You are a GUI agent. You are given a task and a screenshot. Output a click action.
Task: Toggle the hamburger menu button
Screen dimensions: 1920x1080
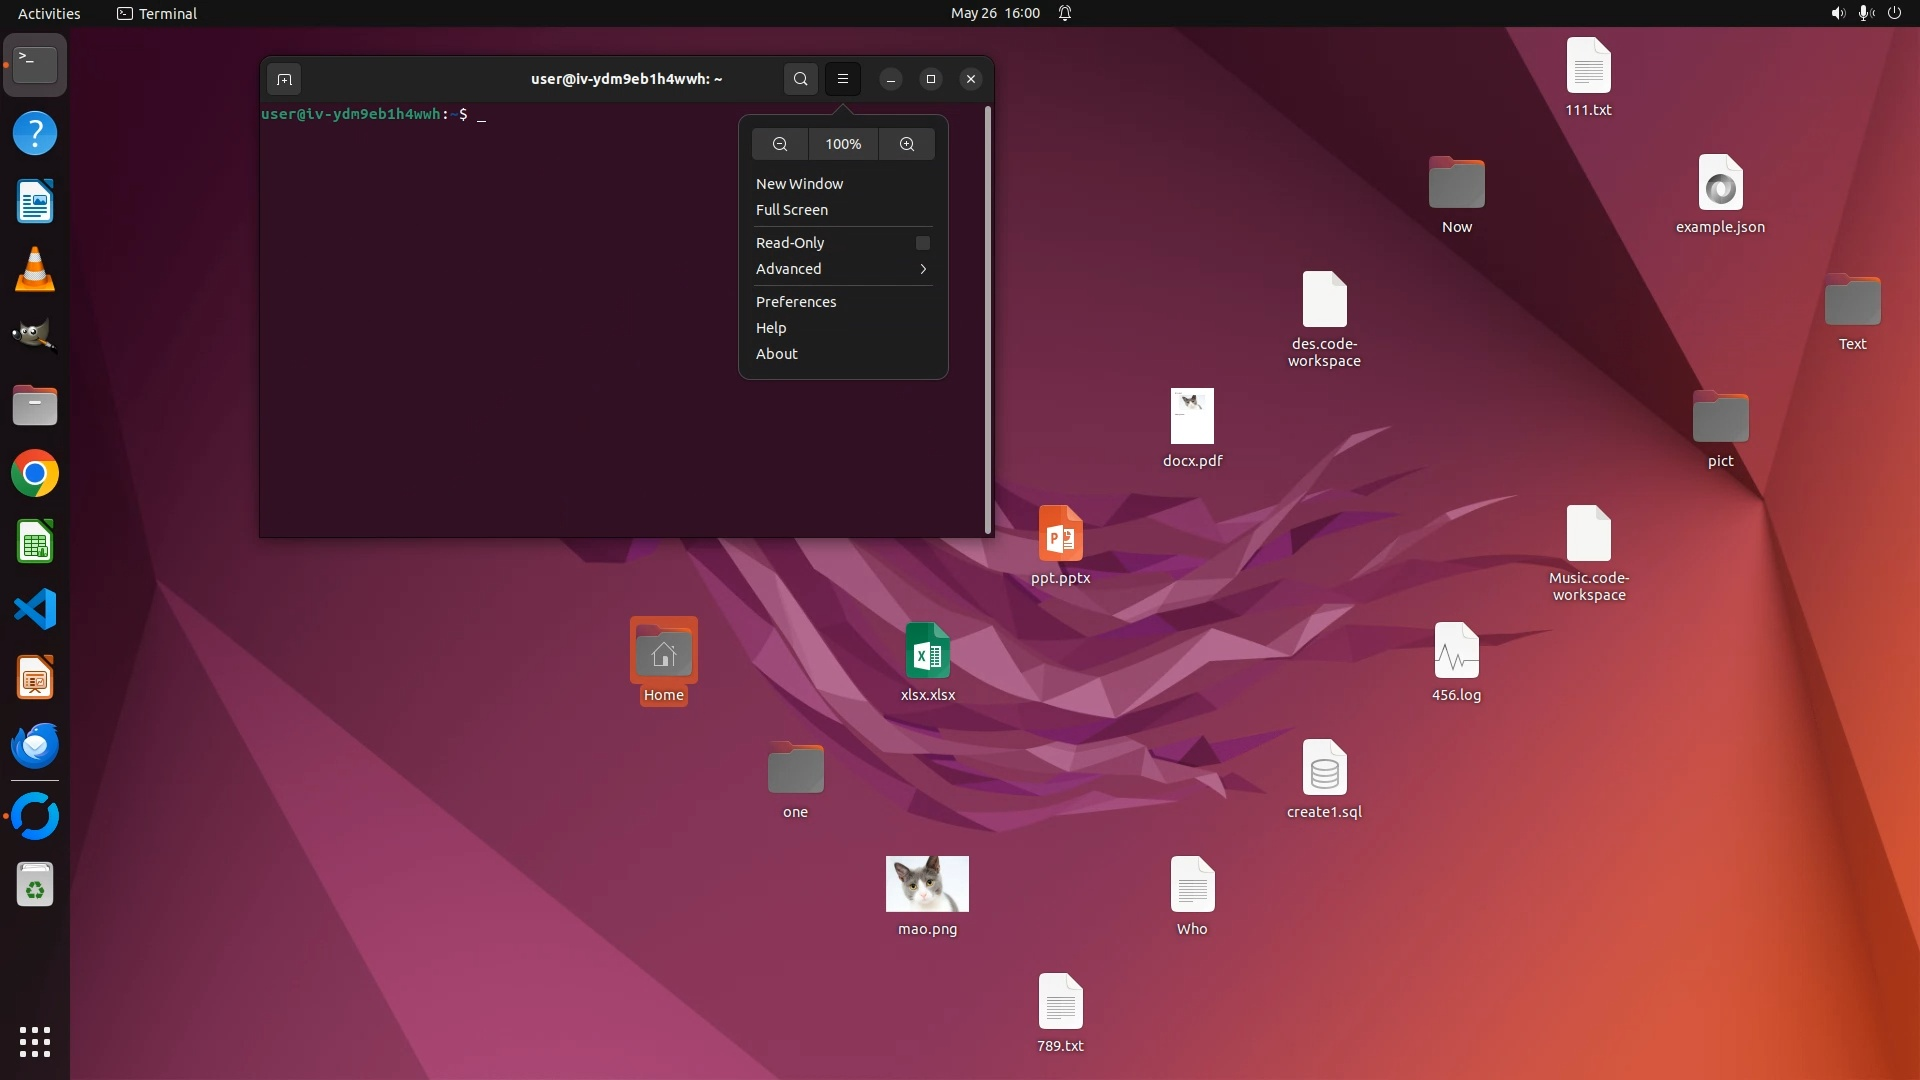[x=843, y=79]
